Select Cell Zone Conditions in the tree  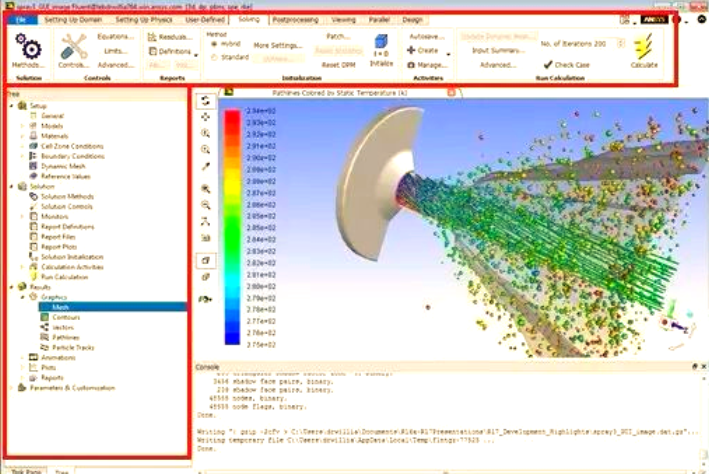(x=72, y=146)
